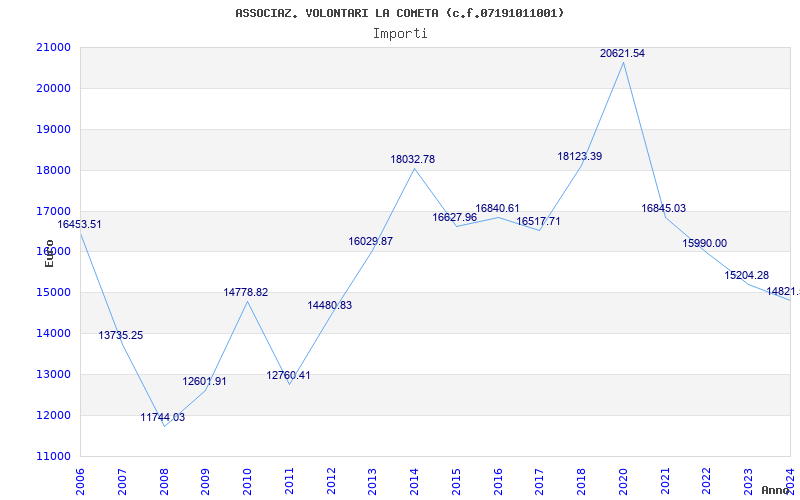The height and width of the screenshot is (500, 800).
Task: Click the 14480.83 value label
Action: pyautogui.click(x=330, y=305)
